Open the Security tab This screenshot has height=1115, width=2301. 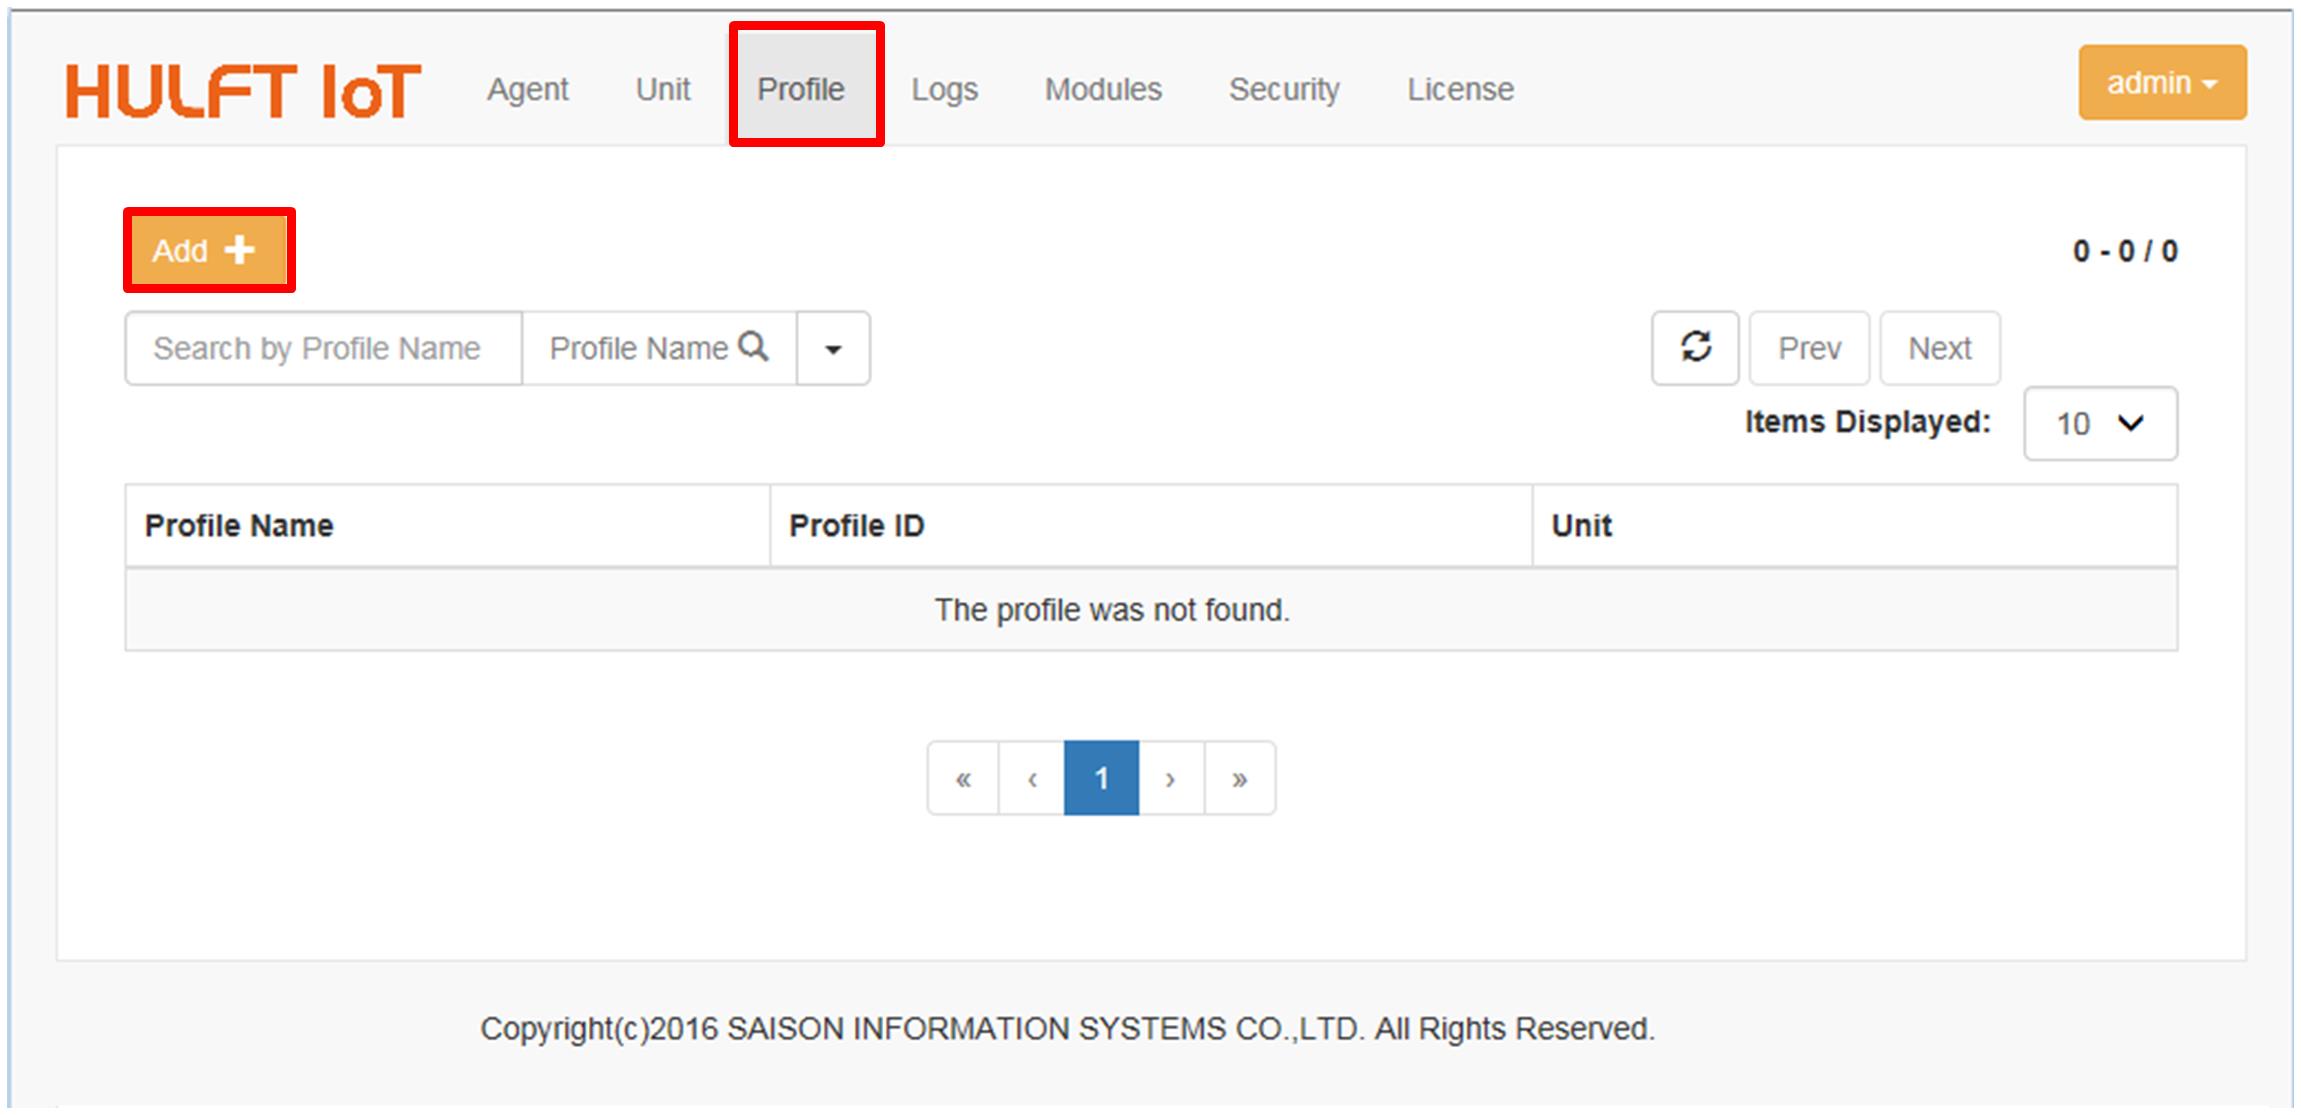pyautogui.click(x=1284, y=89)
